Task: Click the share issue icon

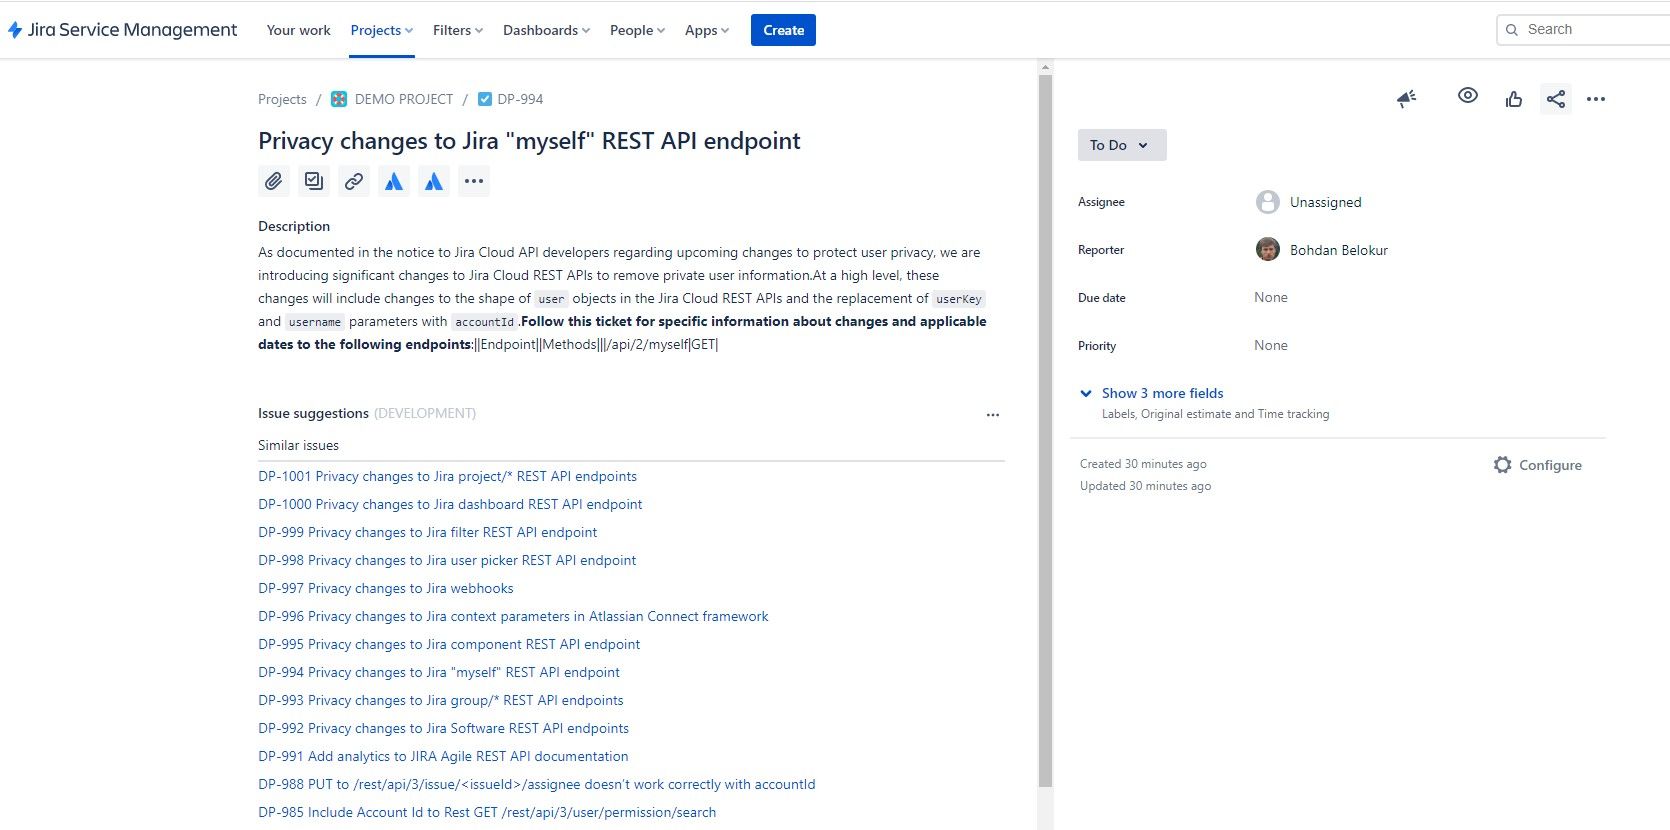Action: pos(1556,98)
